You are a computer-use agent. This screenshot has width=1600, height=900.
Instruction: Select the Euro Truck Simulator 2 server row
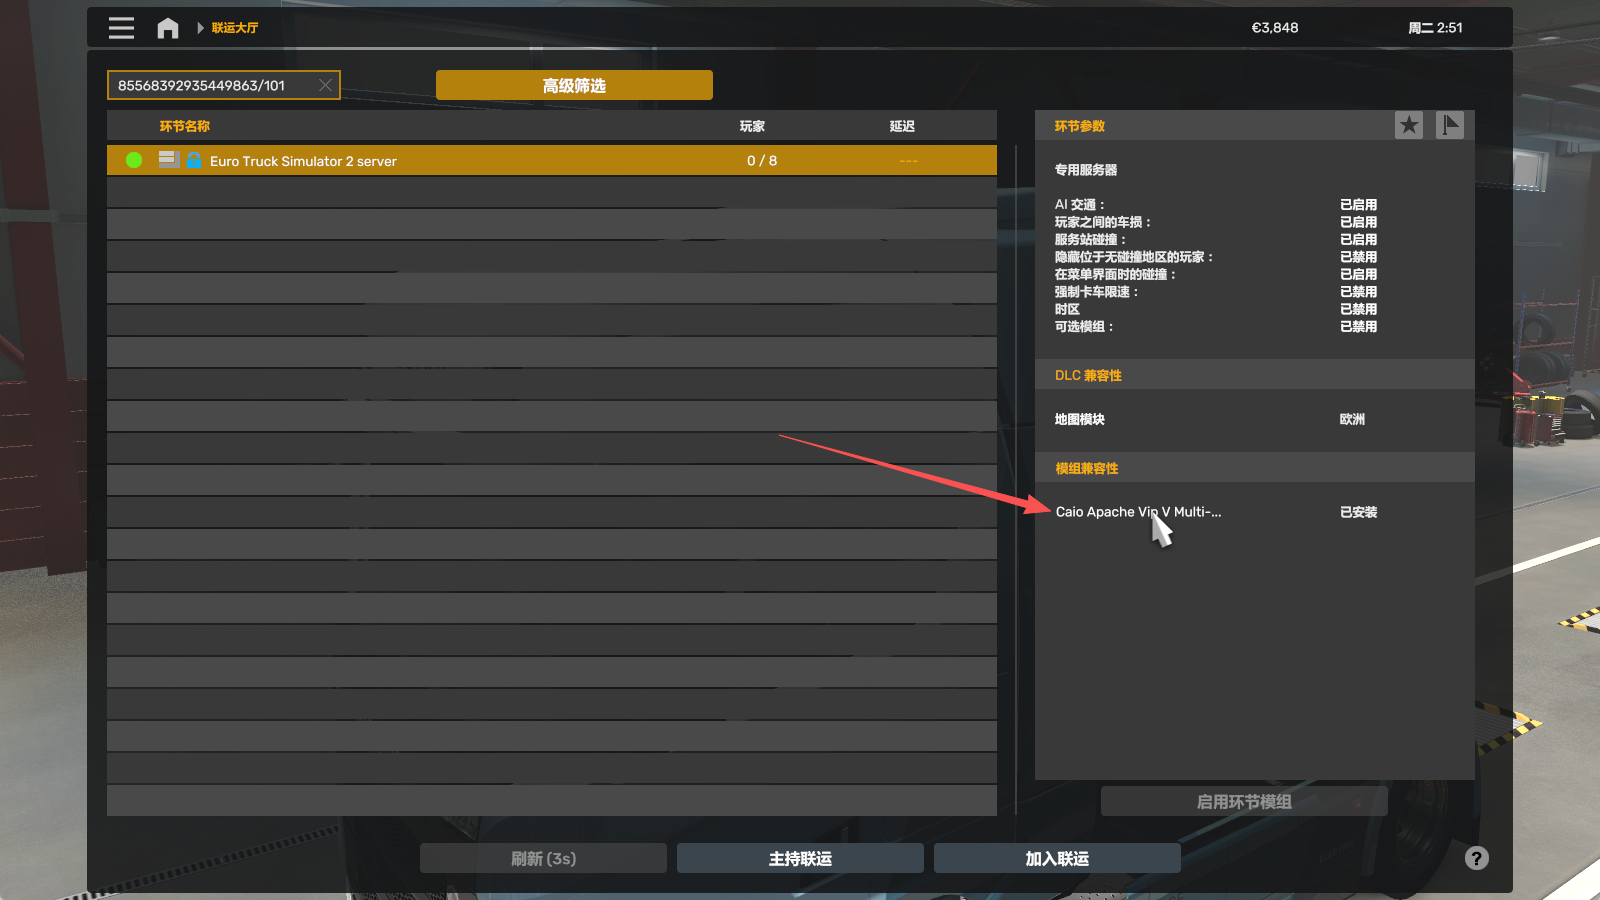pos(550,161)
